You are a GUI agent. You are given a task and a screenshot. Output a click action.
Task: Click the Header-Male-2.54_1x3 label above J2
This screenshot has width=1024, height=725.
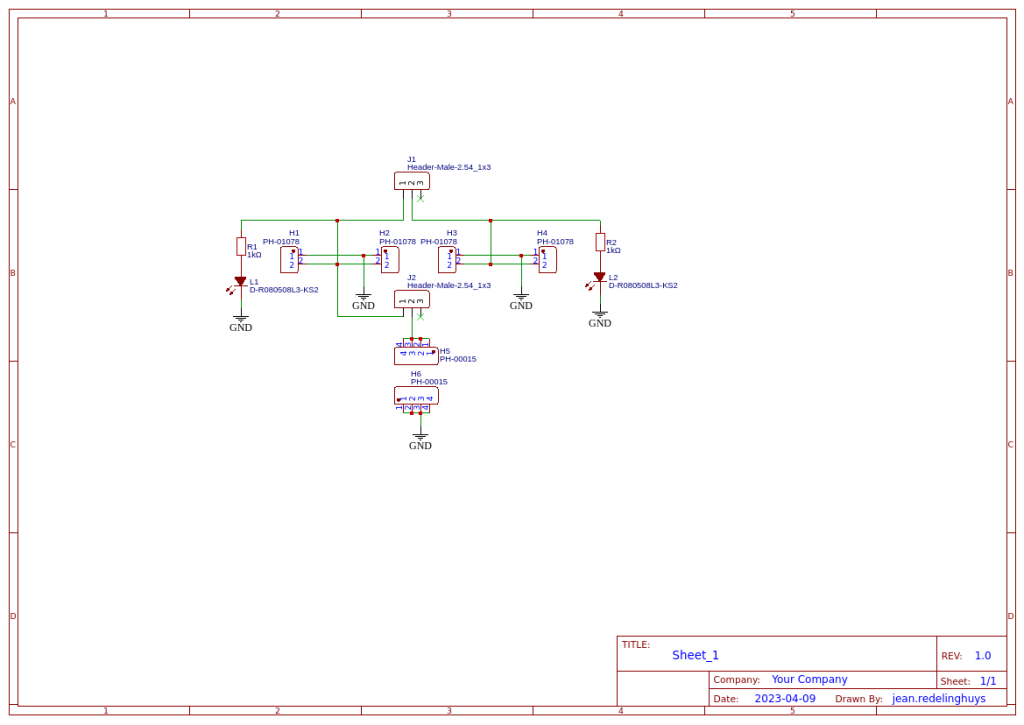[x=449, y=285]
